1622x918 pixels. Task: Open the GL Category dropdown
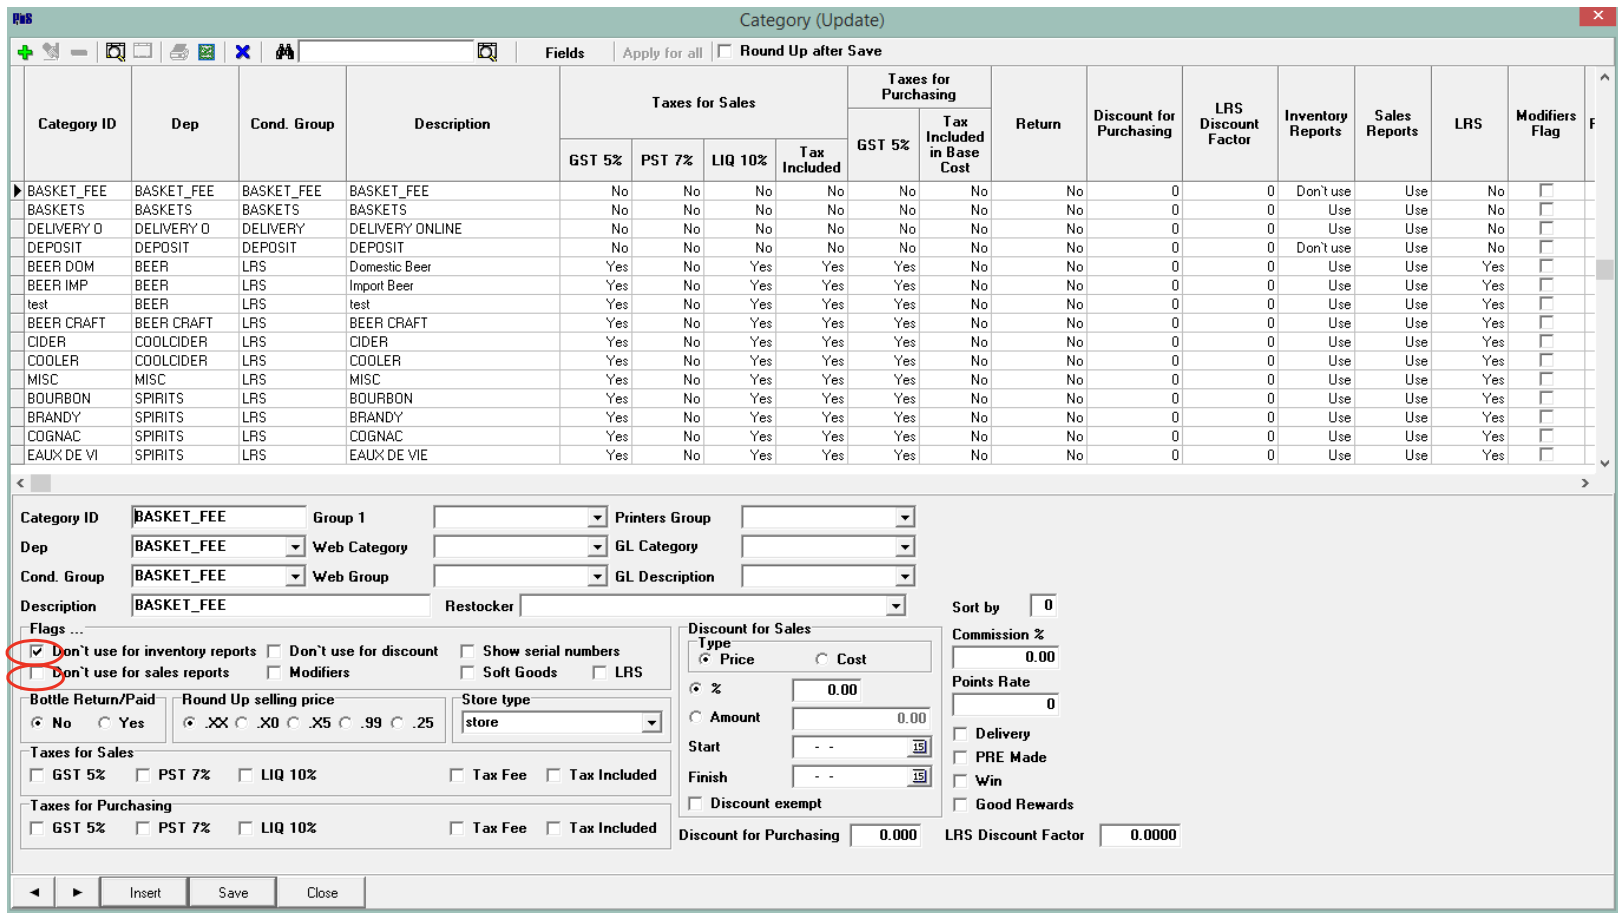pos(904,547)
